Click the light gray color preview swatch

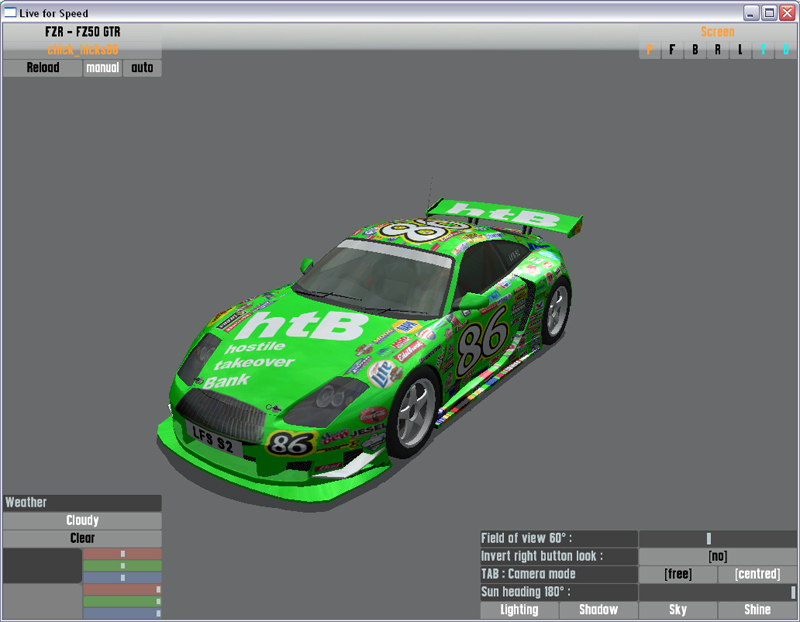[42, 602]
